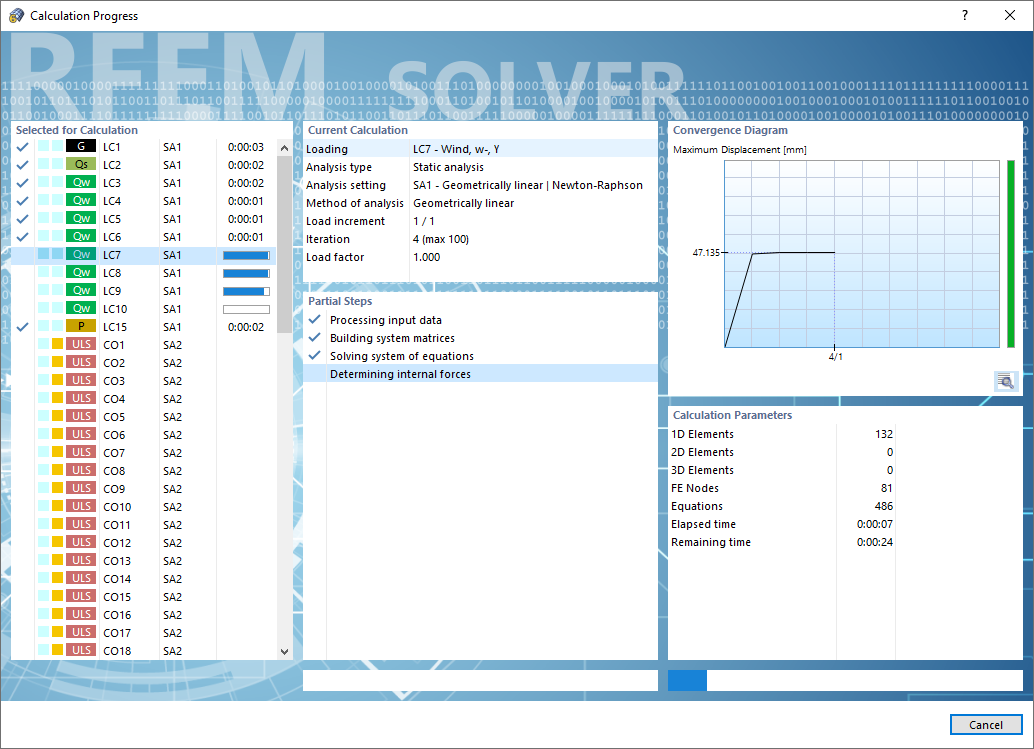1034x749 pixels.
Task: Click the RFEM solver icon in the title bar
Action: (16, 15)
